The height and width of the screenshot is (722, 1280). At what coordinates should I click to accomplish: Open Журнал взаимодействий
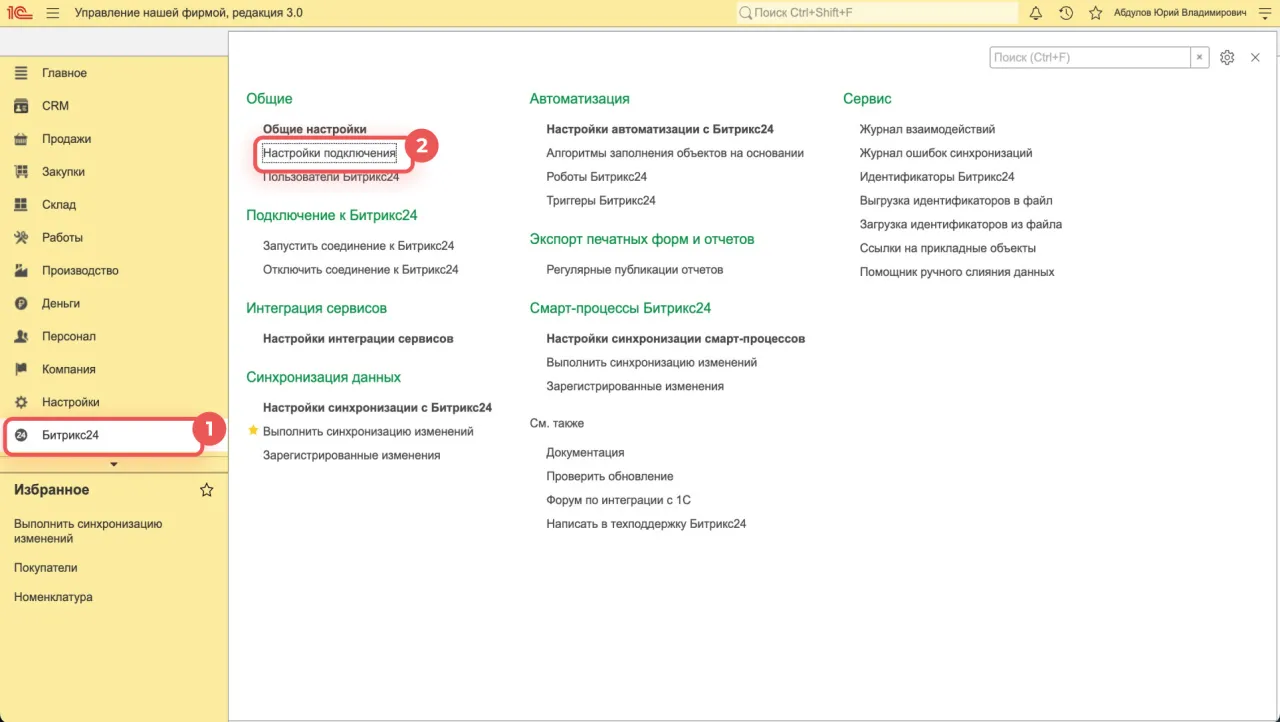point(927,129)
